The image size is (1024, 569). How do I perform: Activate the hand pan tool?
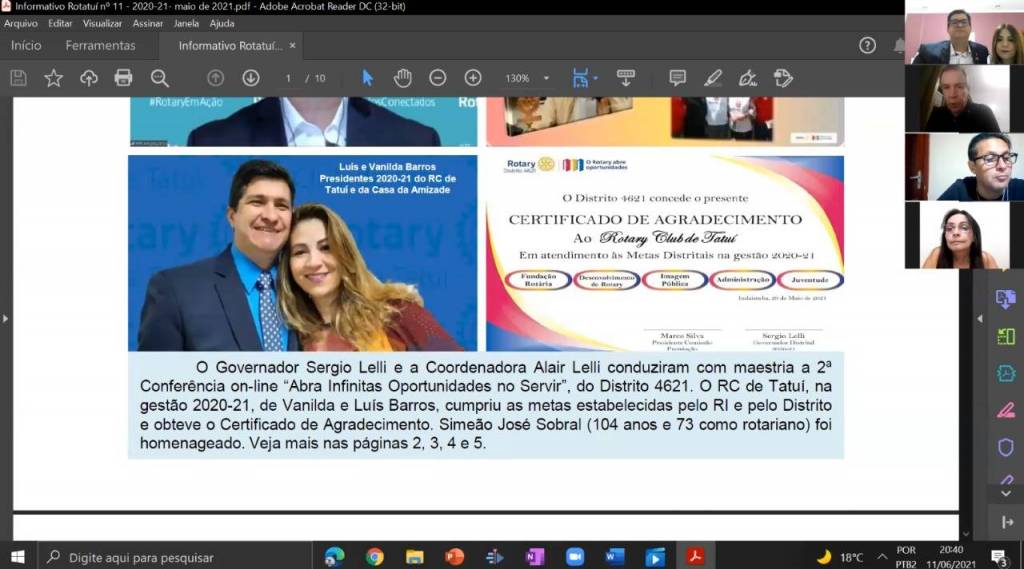coord(402,78)
